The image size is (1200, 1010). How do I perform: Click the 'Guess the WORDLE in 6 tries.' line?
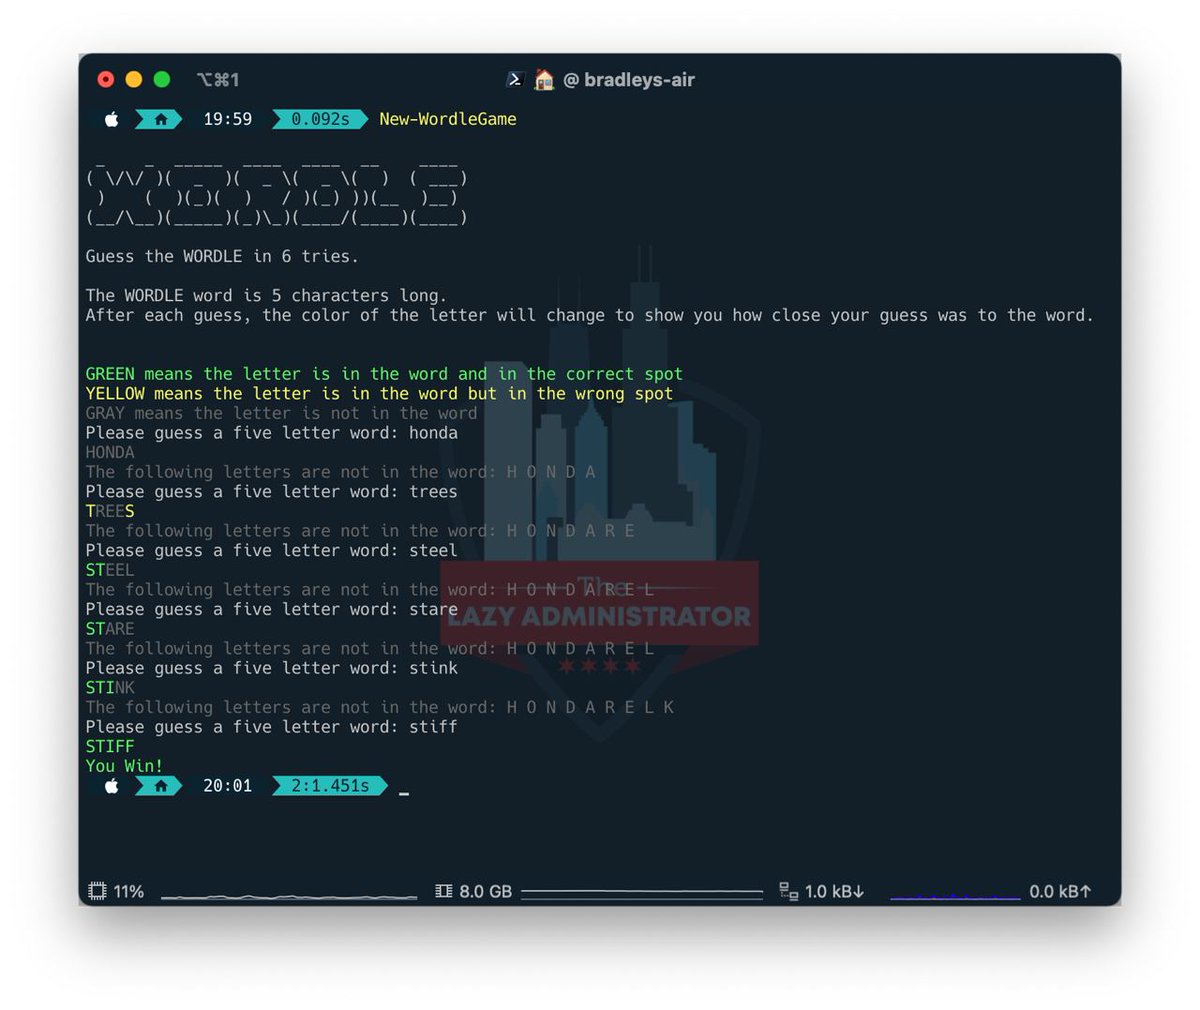[x=222, y=256]
